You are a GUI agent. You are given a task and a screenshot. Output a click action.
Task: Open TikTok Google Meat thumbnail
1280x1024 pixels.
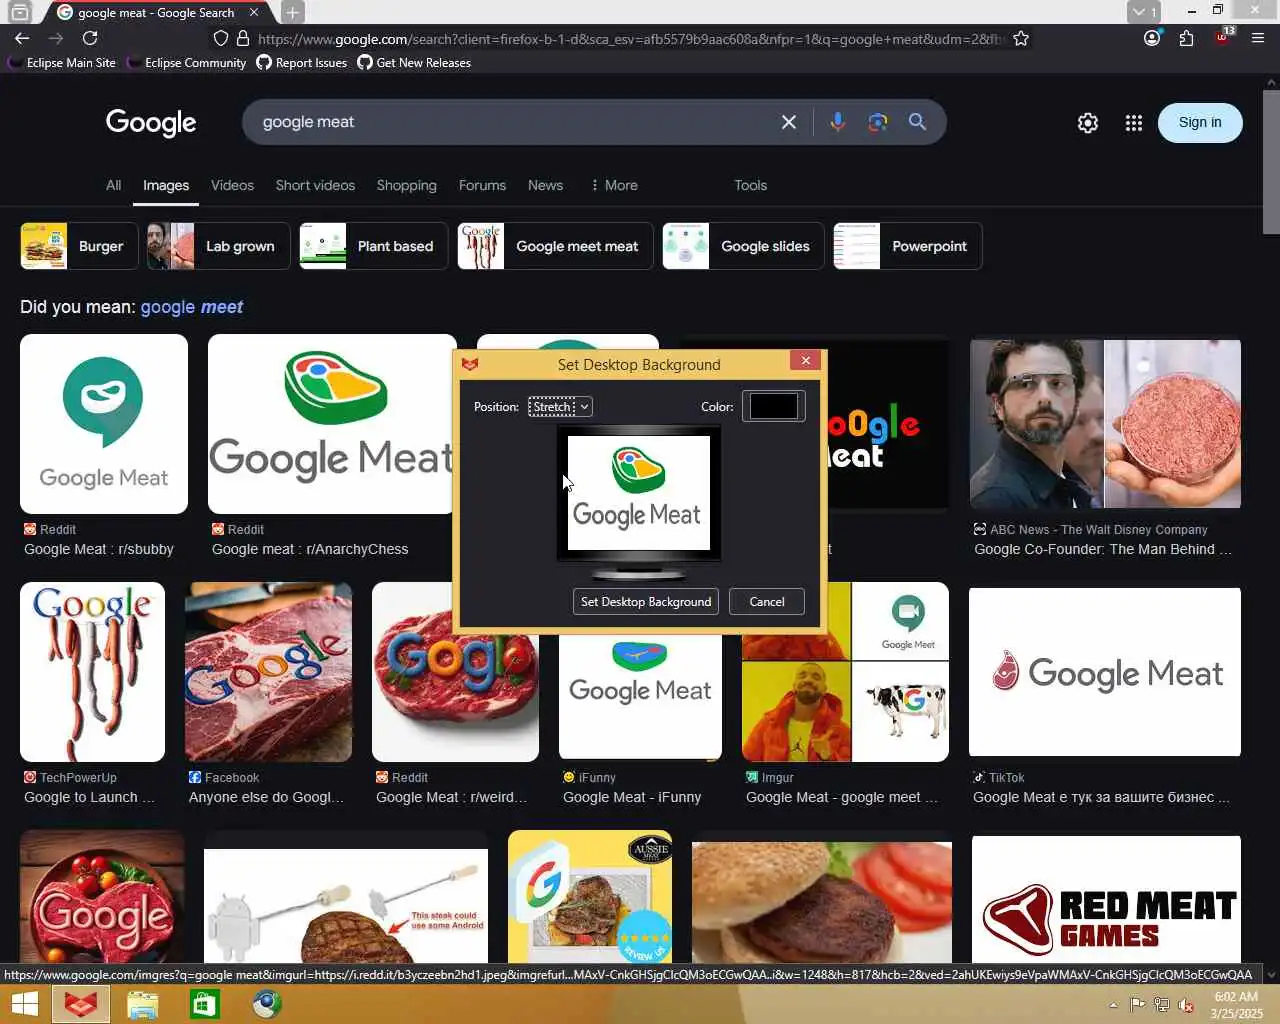coord(1105,672)
